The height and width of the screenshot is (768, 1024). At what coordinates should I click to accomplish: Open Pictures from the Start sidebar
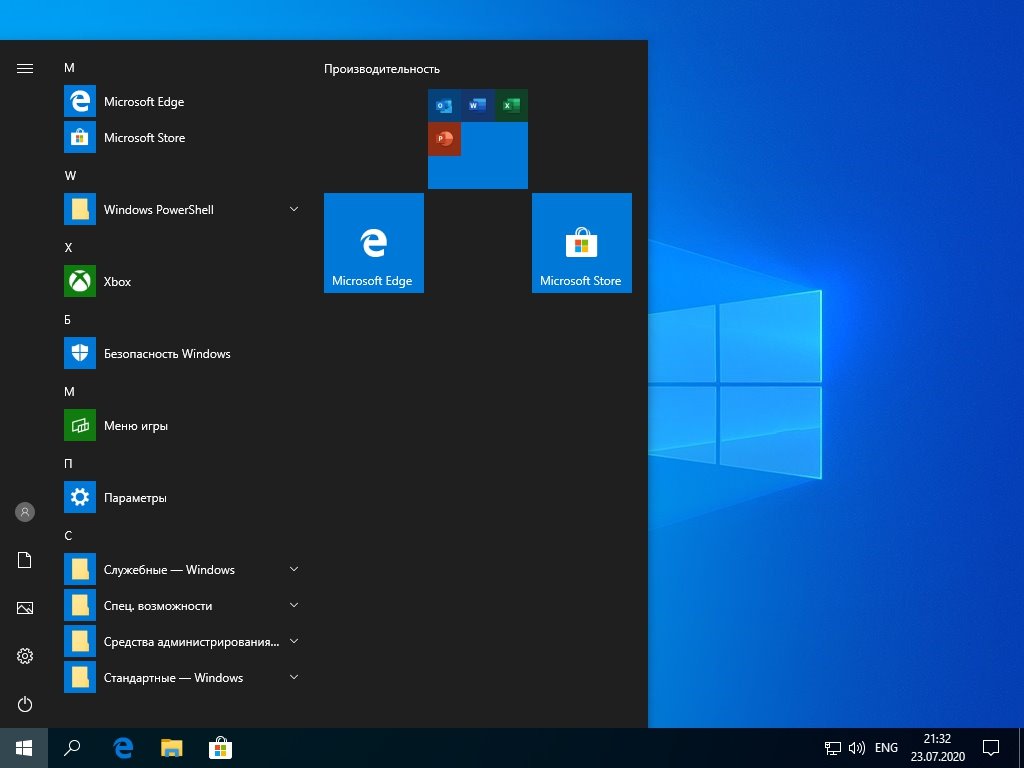coord(25,608)
